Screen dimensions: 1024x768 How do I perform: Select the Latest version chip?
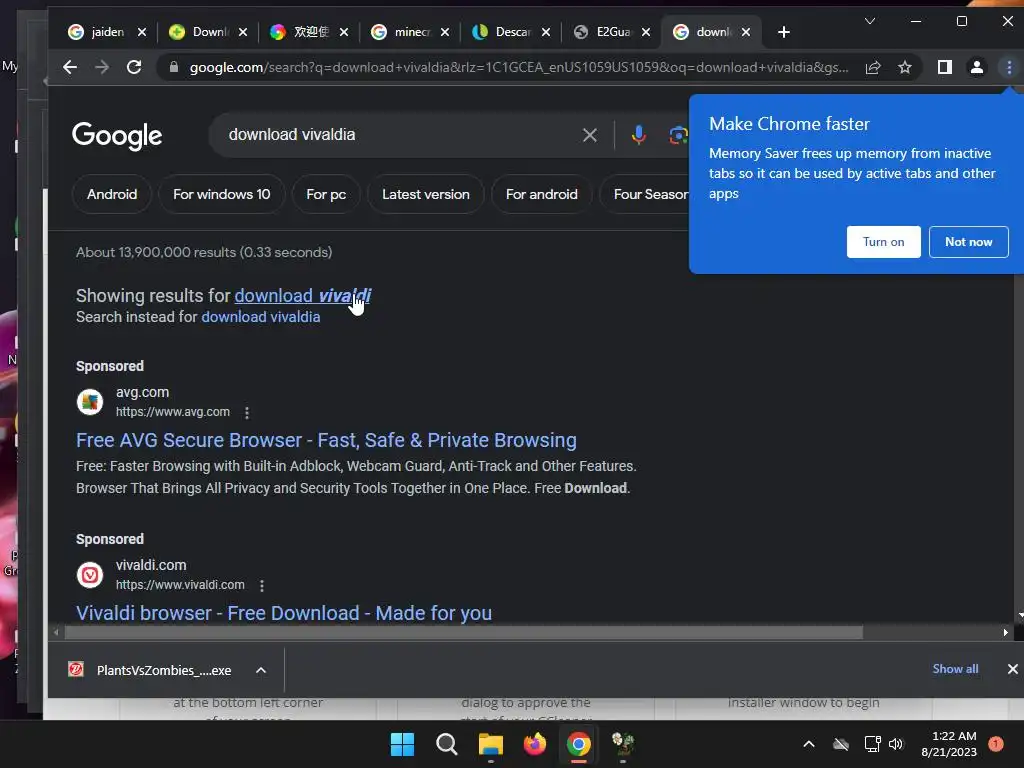pyautogui.click(x=426, y=194)
